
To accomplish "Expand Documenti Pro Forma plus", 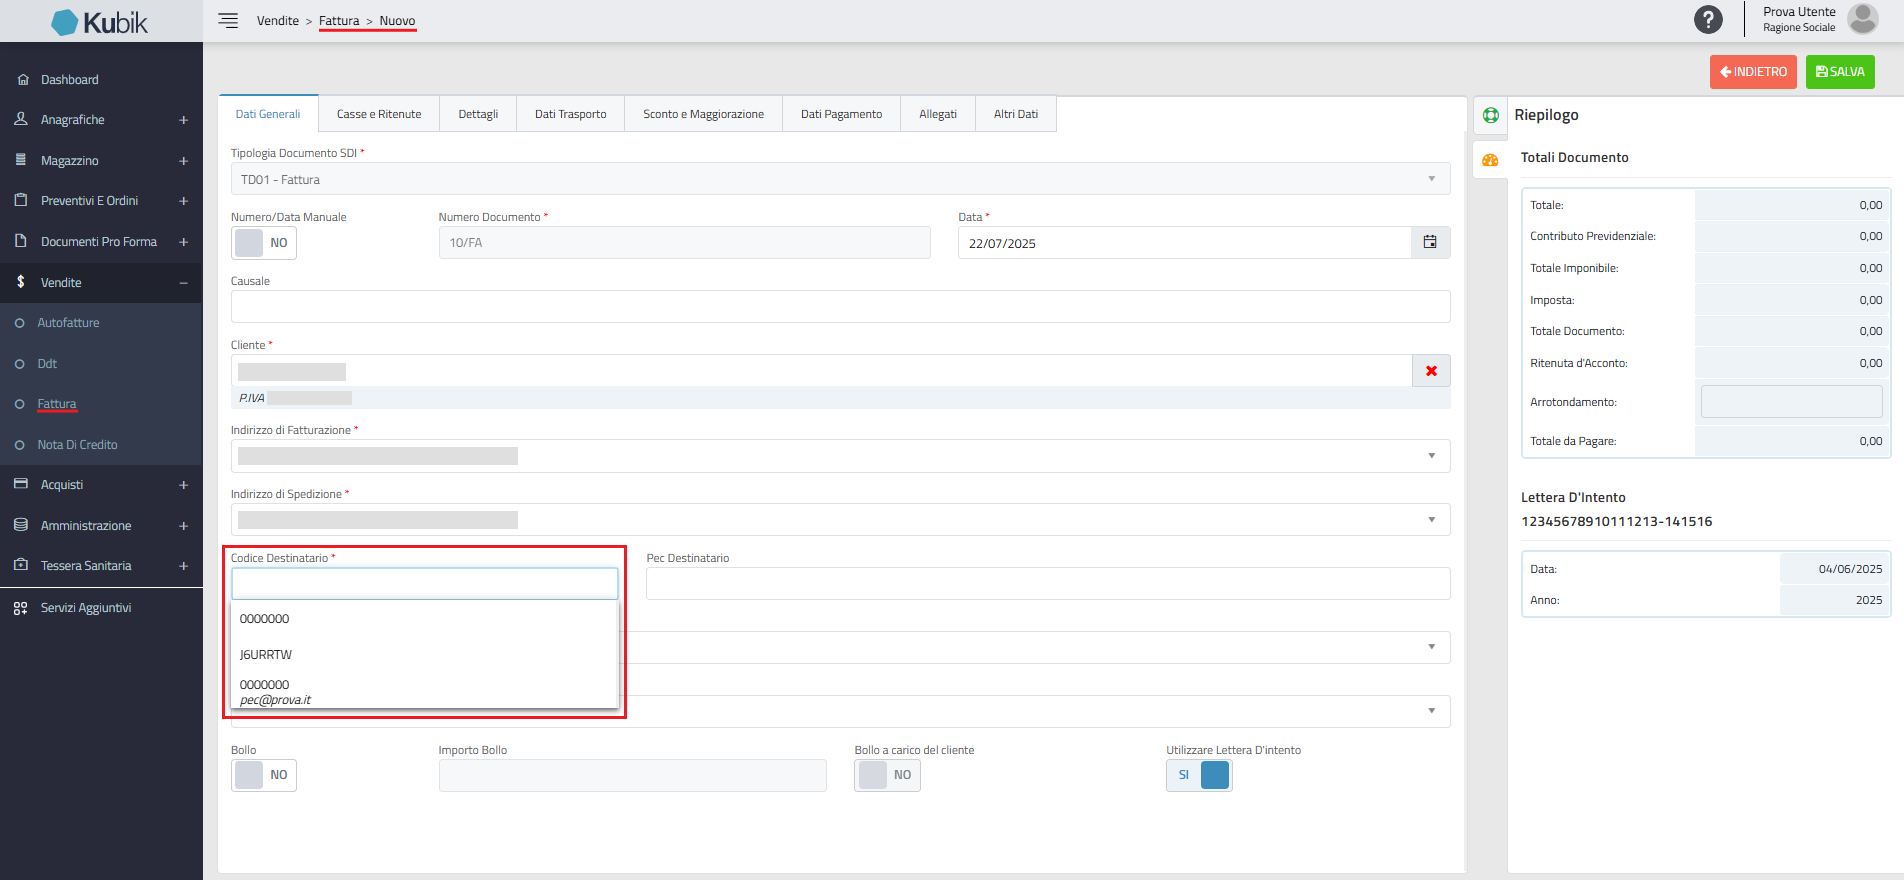I will (x=184, y=242).
